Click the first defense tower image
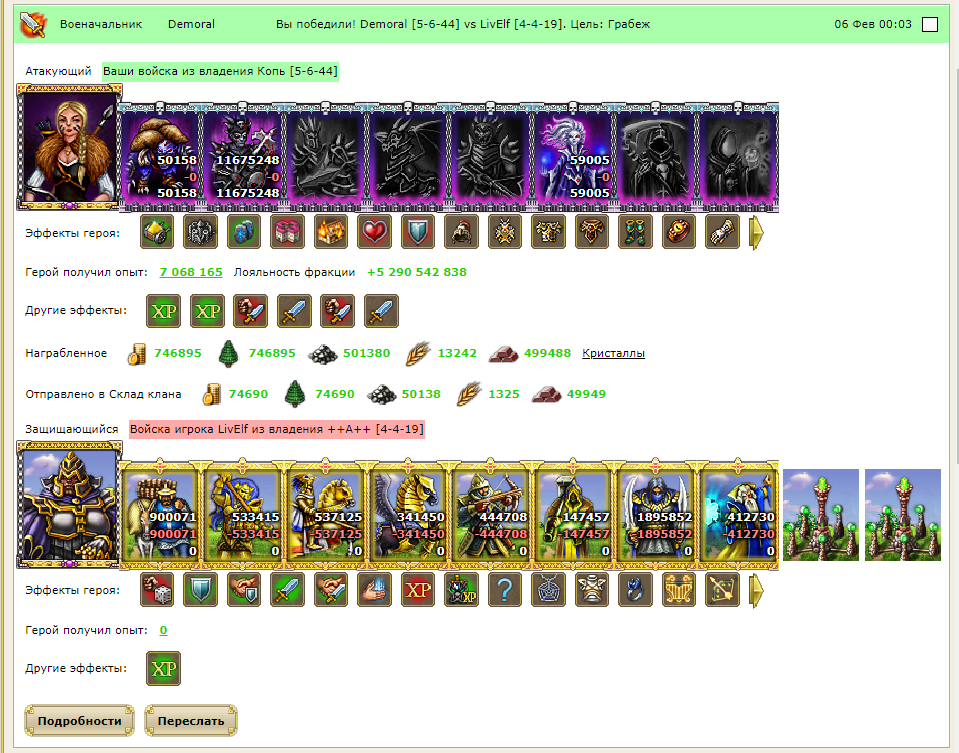This screenshot has height=753, width=959. 821,514
